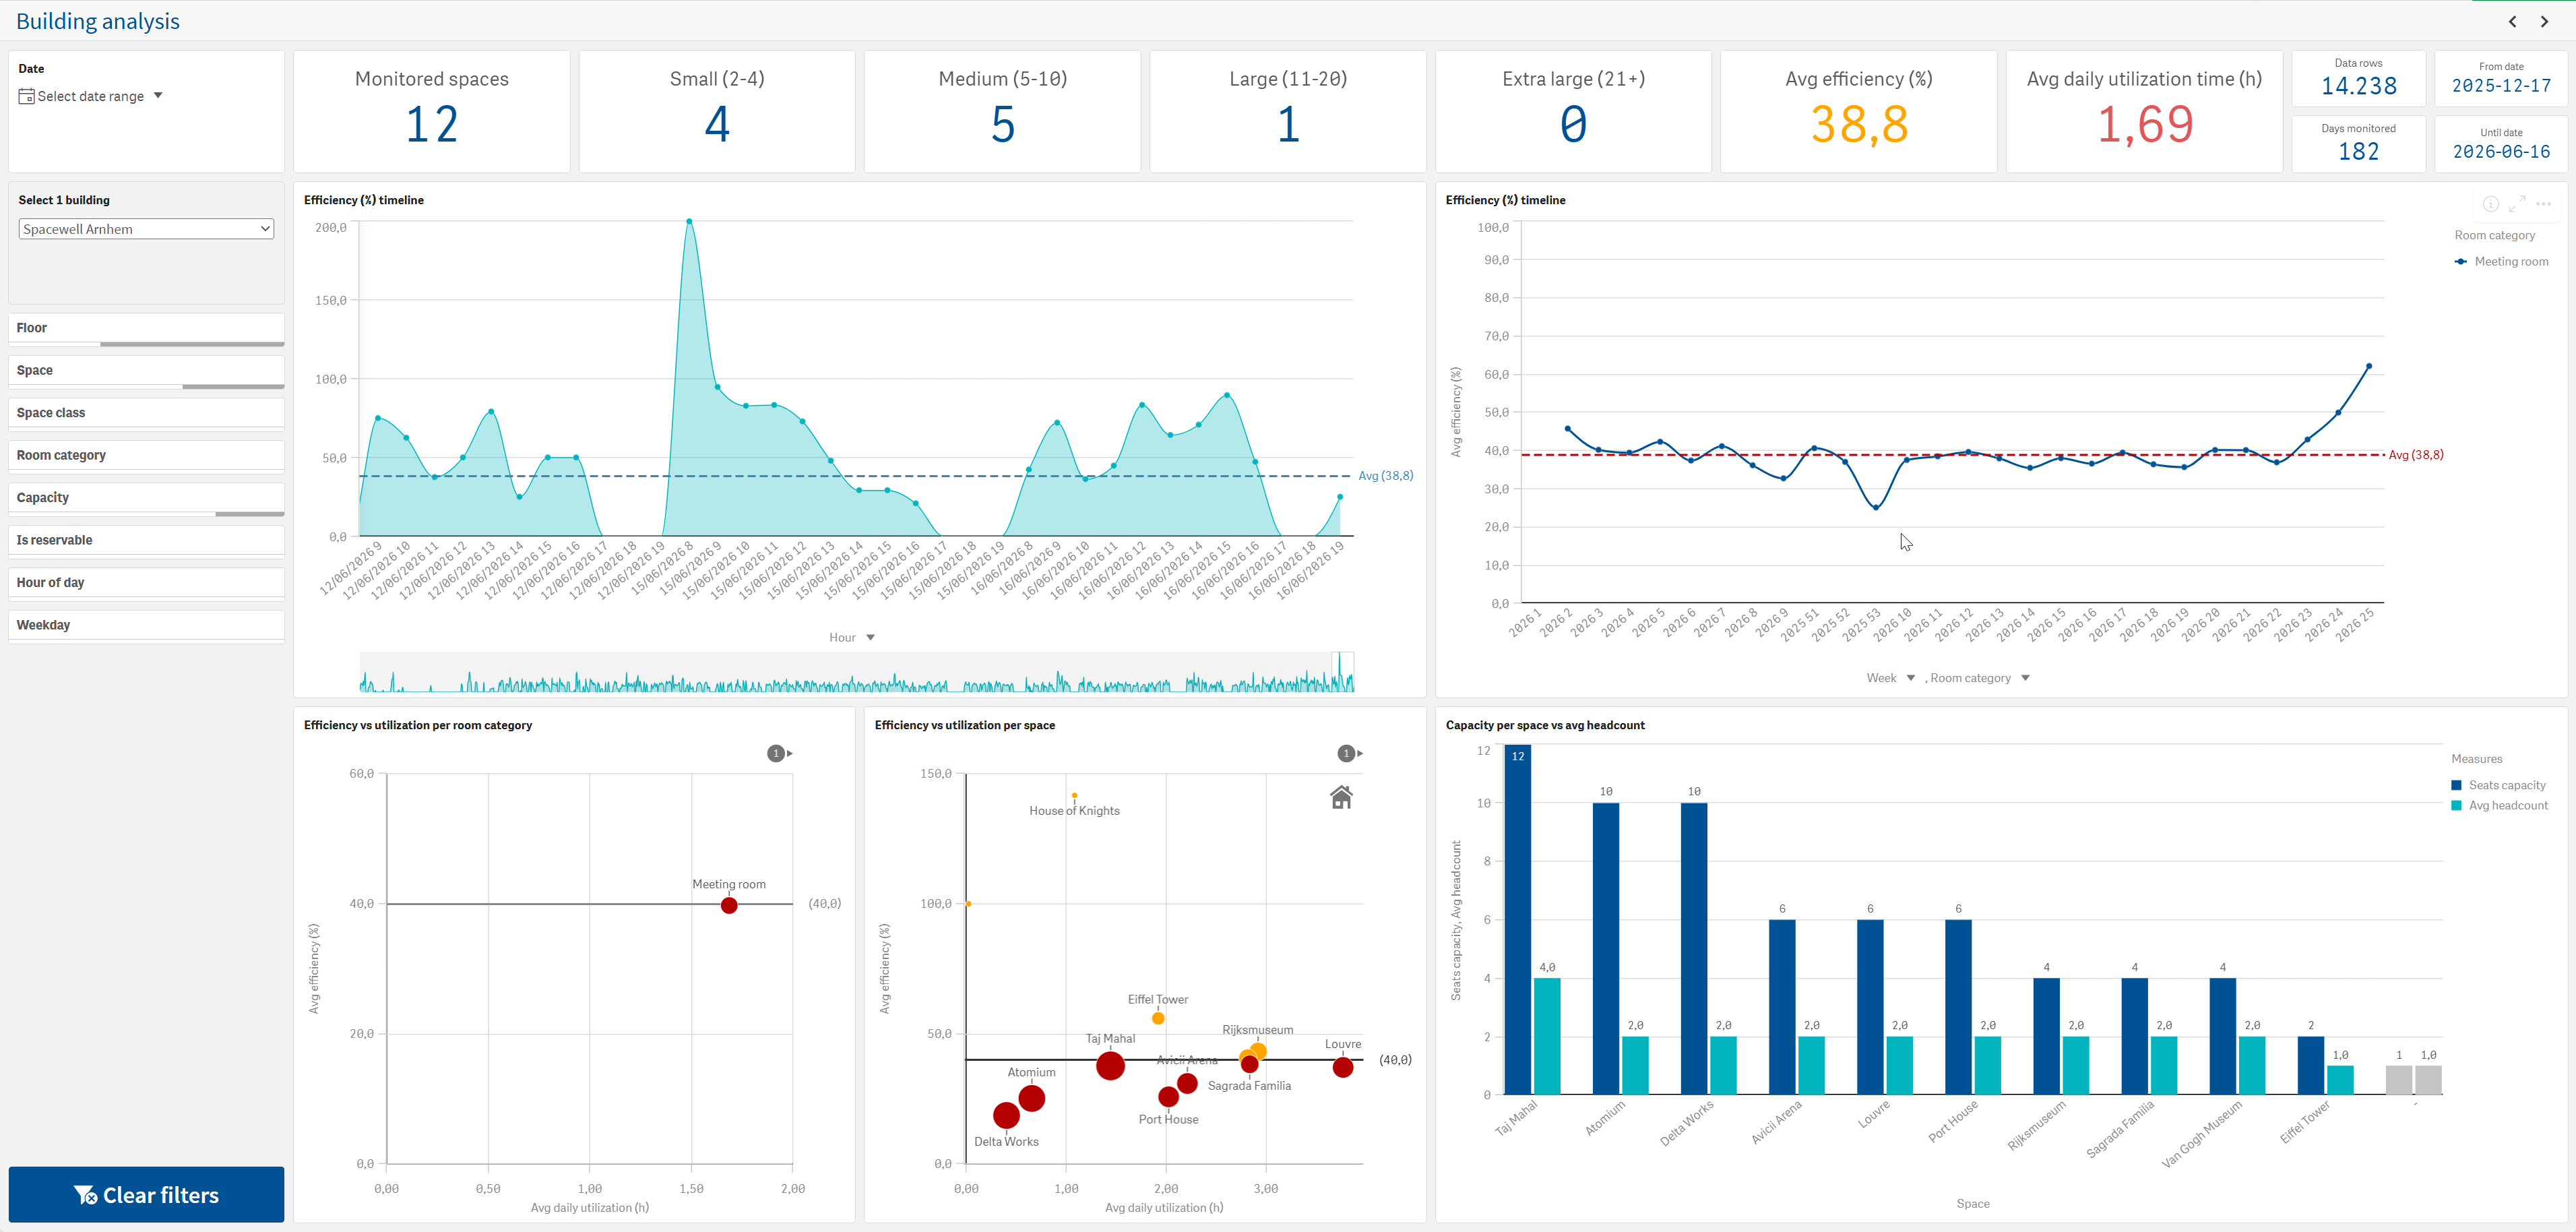Toggle Seats capacity legend swatch
The width and height of the screenshot is (2576, 1232).
(2457, 785)
